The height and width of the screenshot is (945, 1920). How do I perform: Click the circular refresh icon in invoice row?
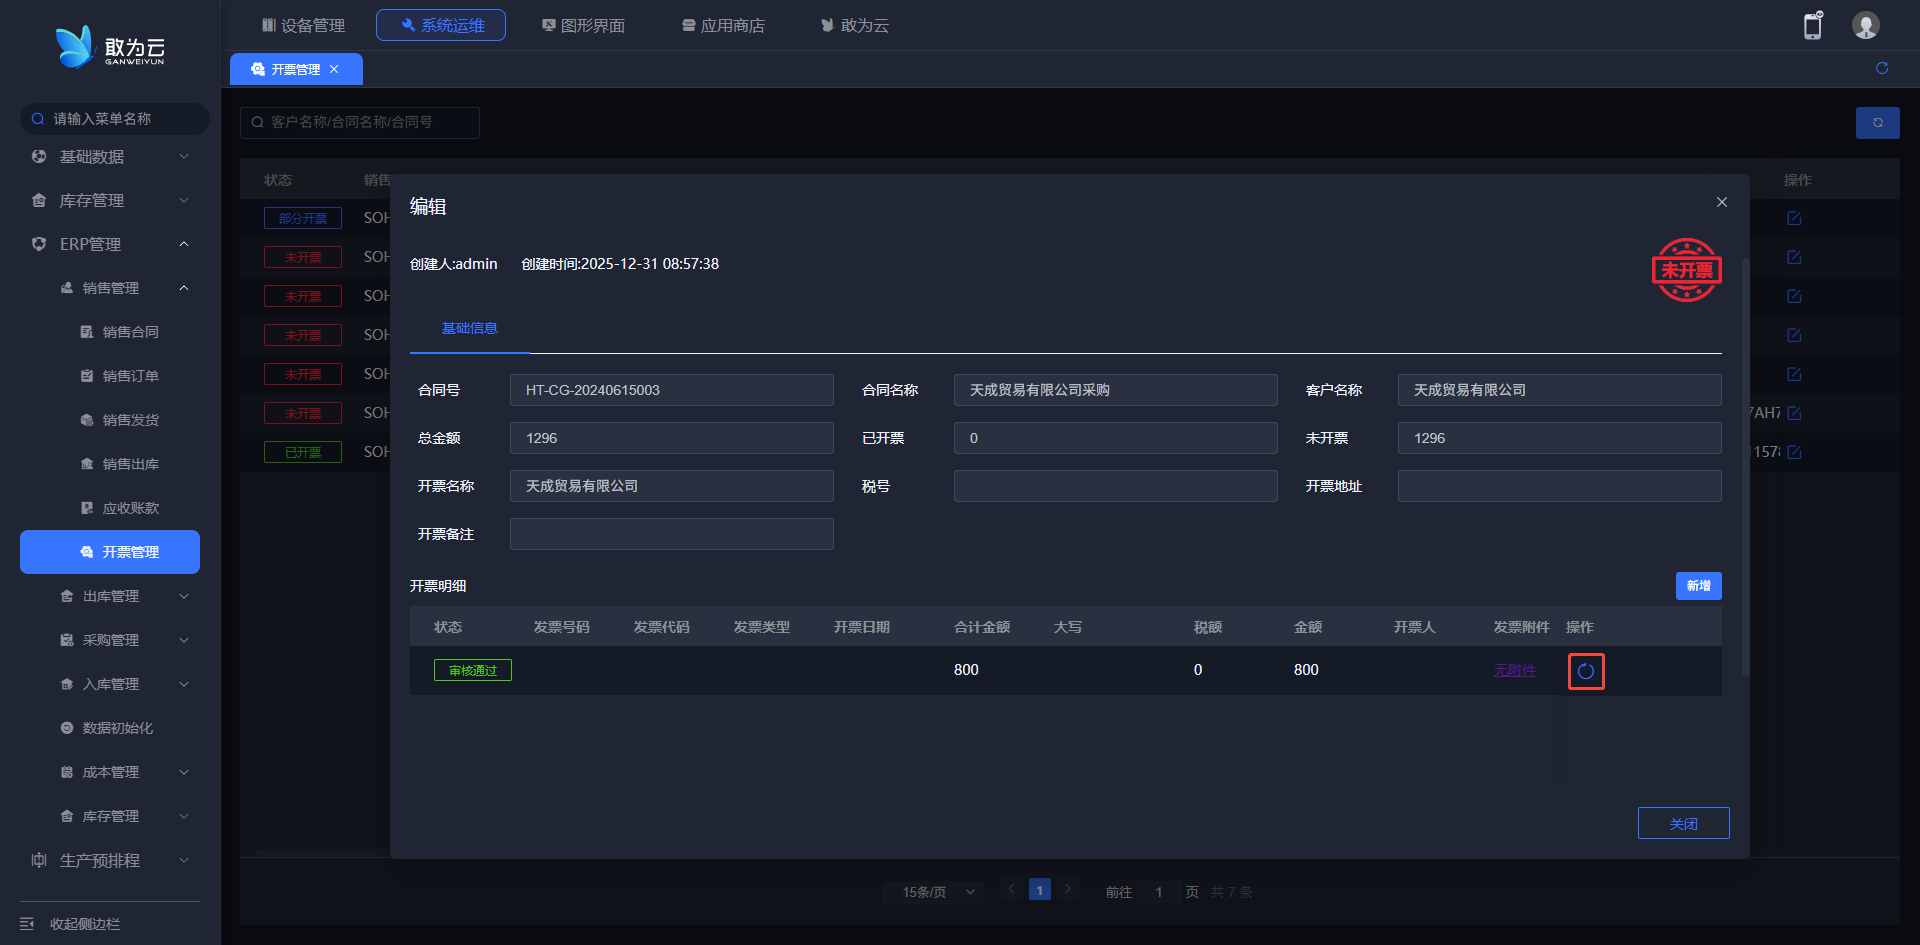(x=1585, y=671)
